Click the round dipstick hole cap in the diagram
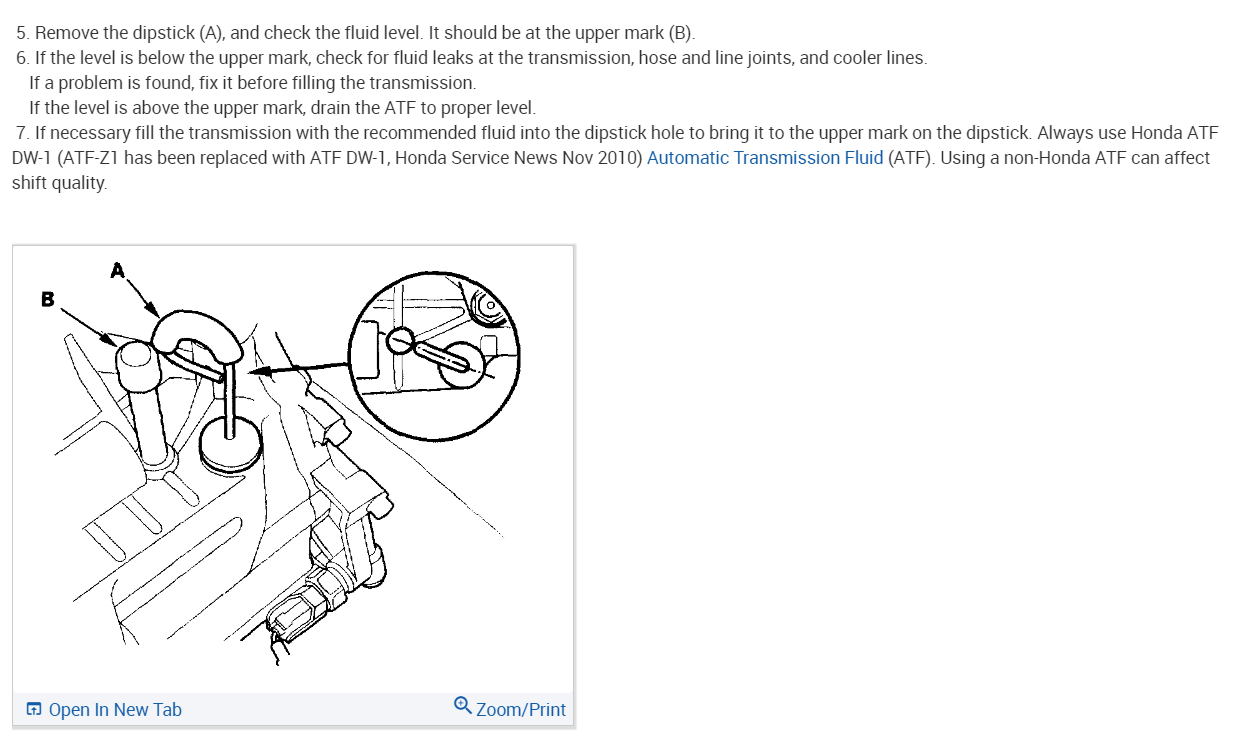This screenshot has height=745, width=1233. point(231,444)
